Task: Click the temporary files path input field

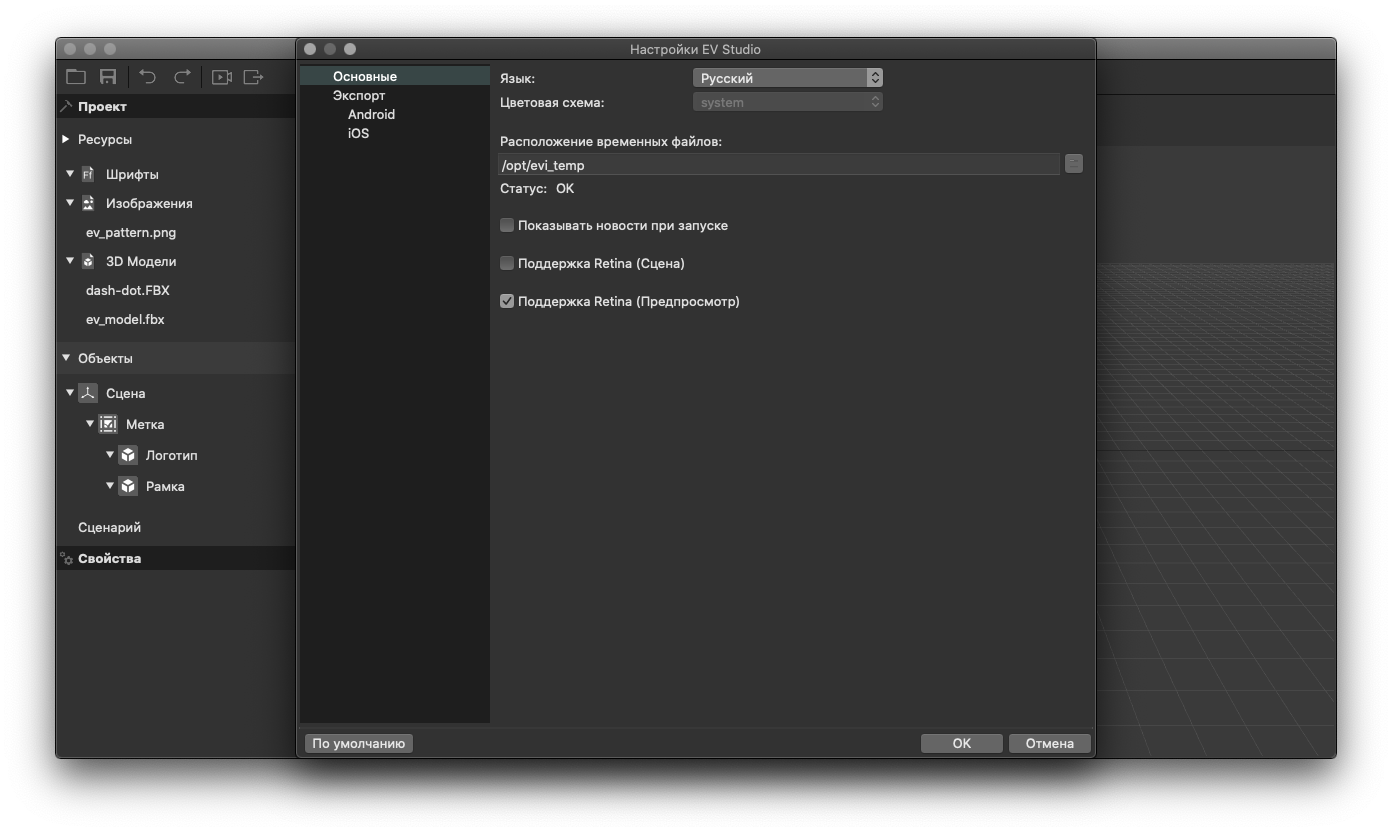Action: click(779, 165)
